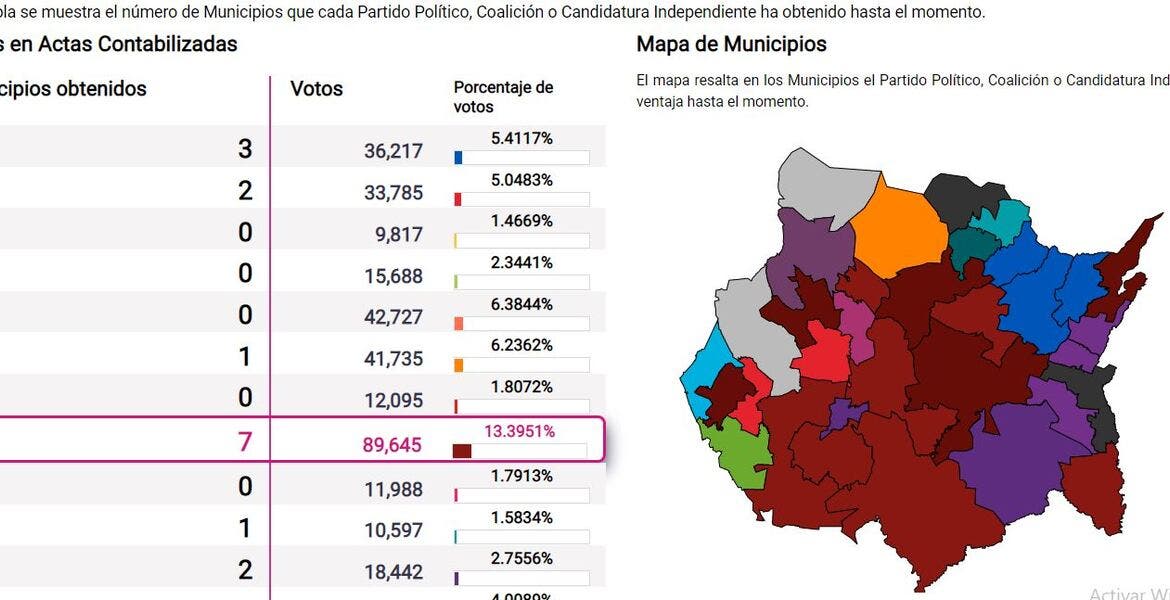Select the dark red swatch beside 13.3951%
The width and height of the screenshot is (1170, 600).
click(x=461, y=451)
